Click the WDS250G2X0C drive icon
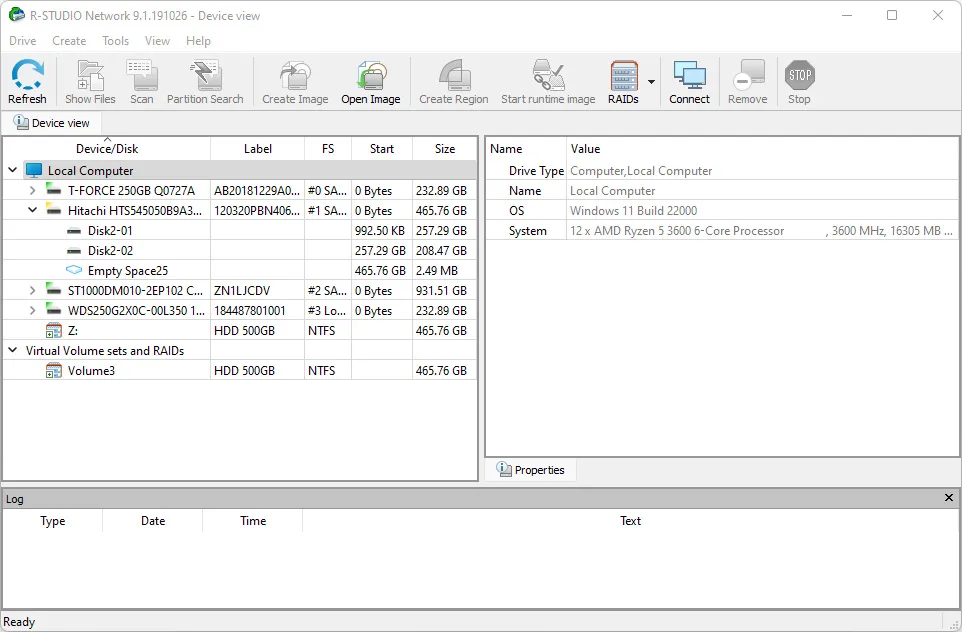Screen dimensions: 962x632 [54, 310]
